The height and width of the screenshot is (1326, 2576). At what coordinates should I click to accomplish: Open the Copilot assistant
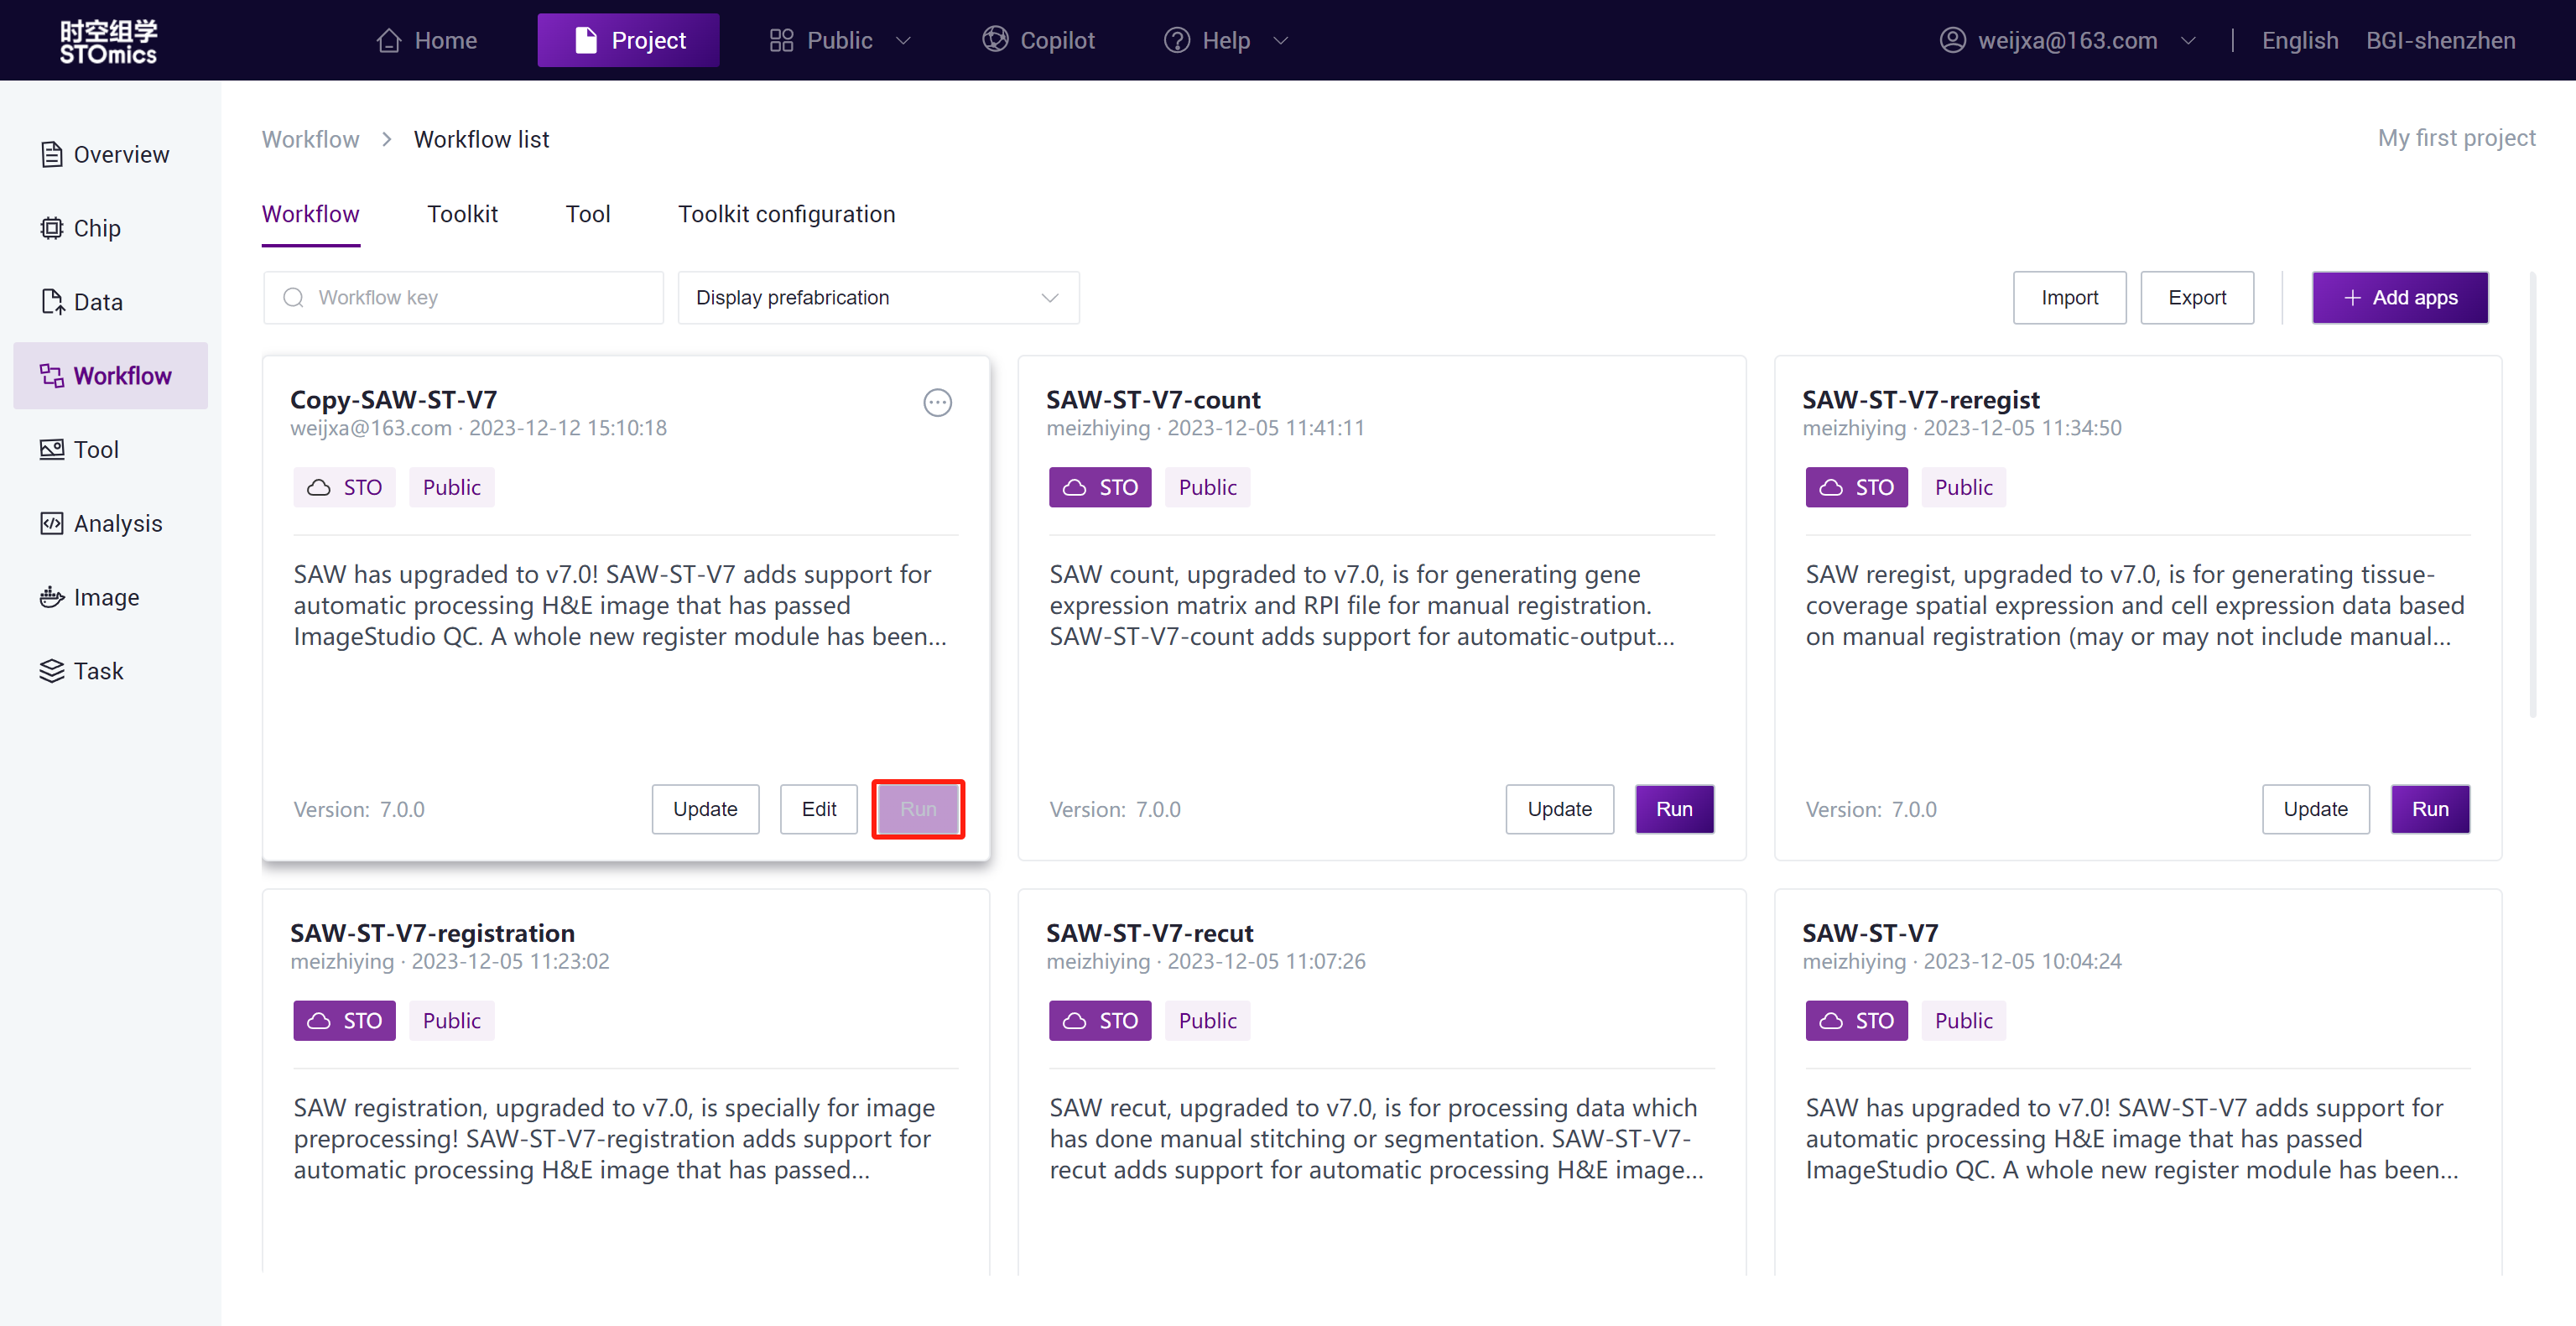coord(1038,40)
